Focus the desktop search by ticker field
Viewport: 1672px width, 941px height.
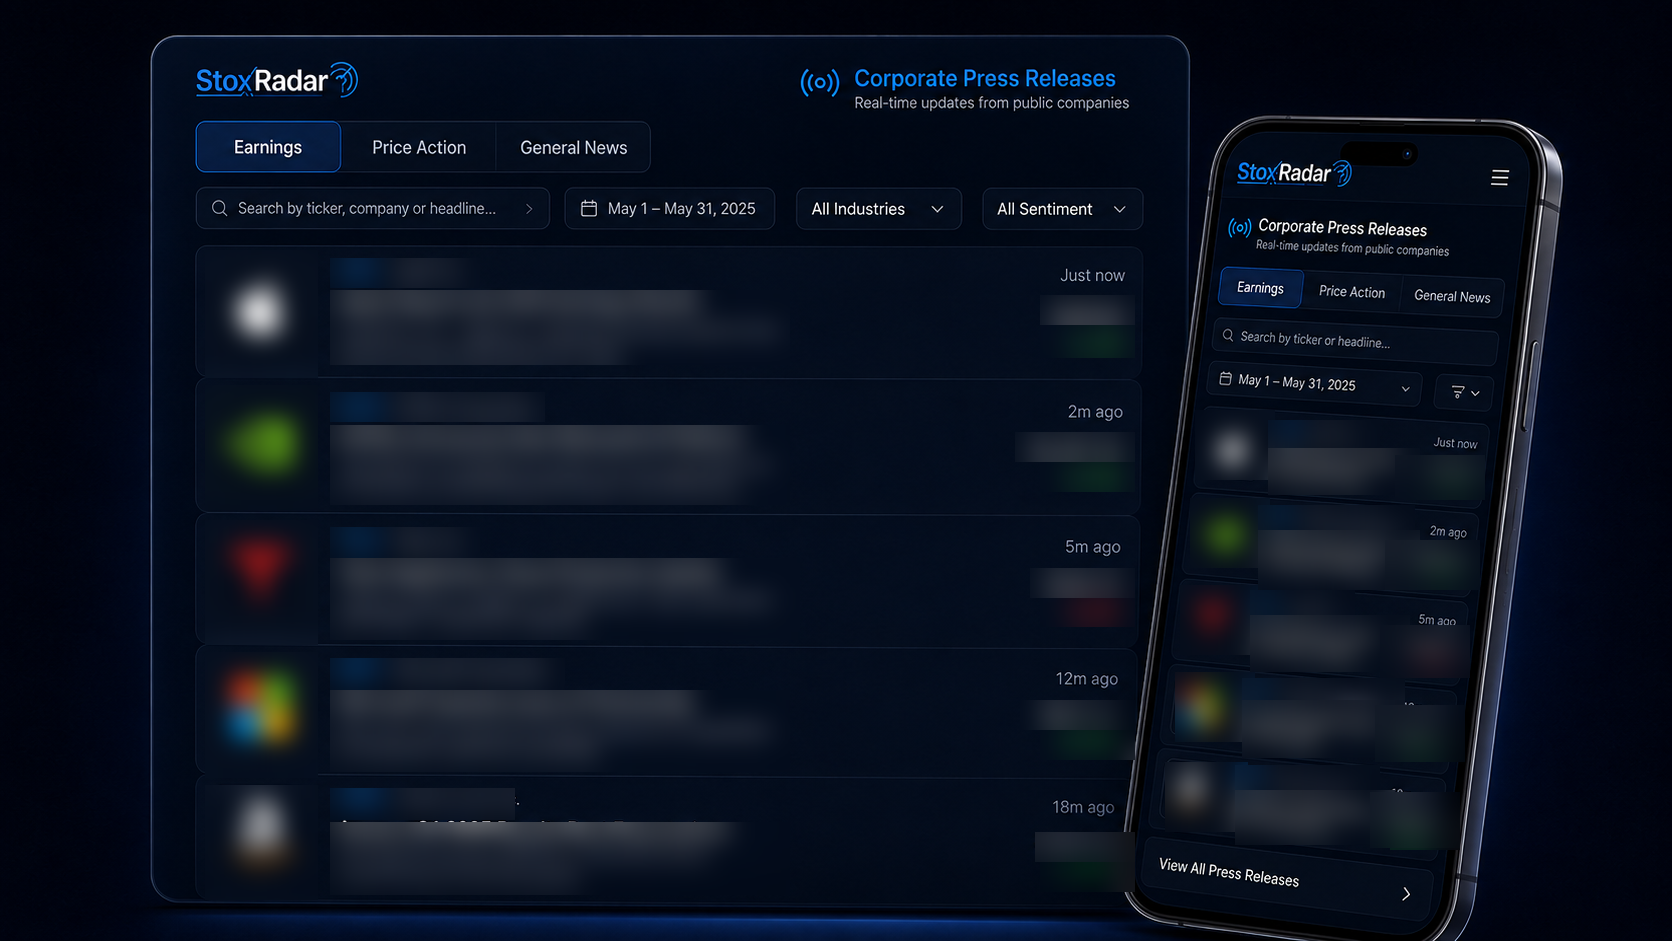(372, 208)
